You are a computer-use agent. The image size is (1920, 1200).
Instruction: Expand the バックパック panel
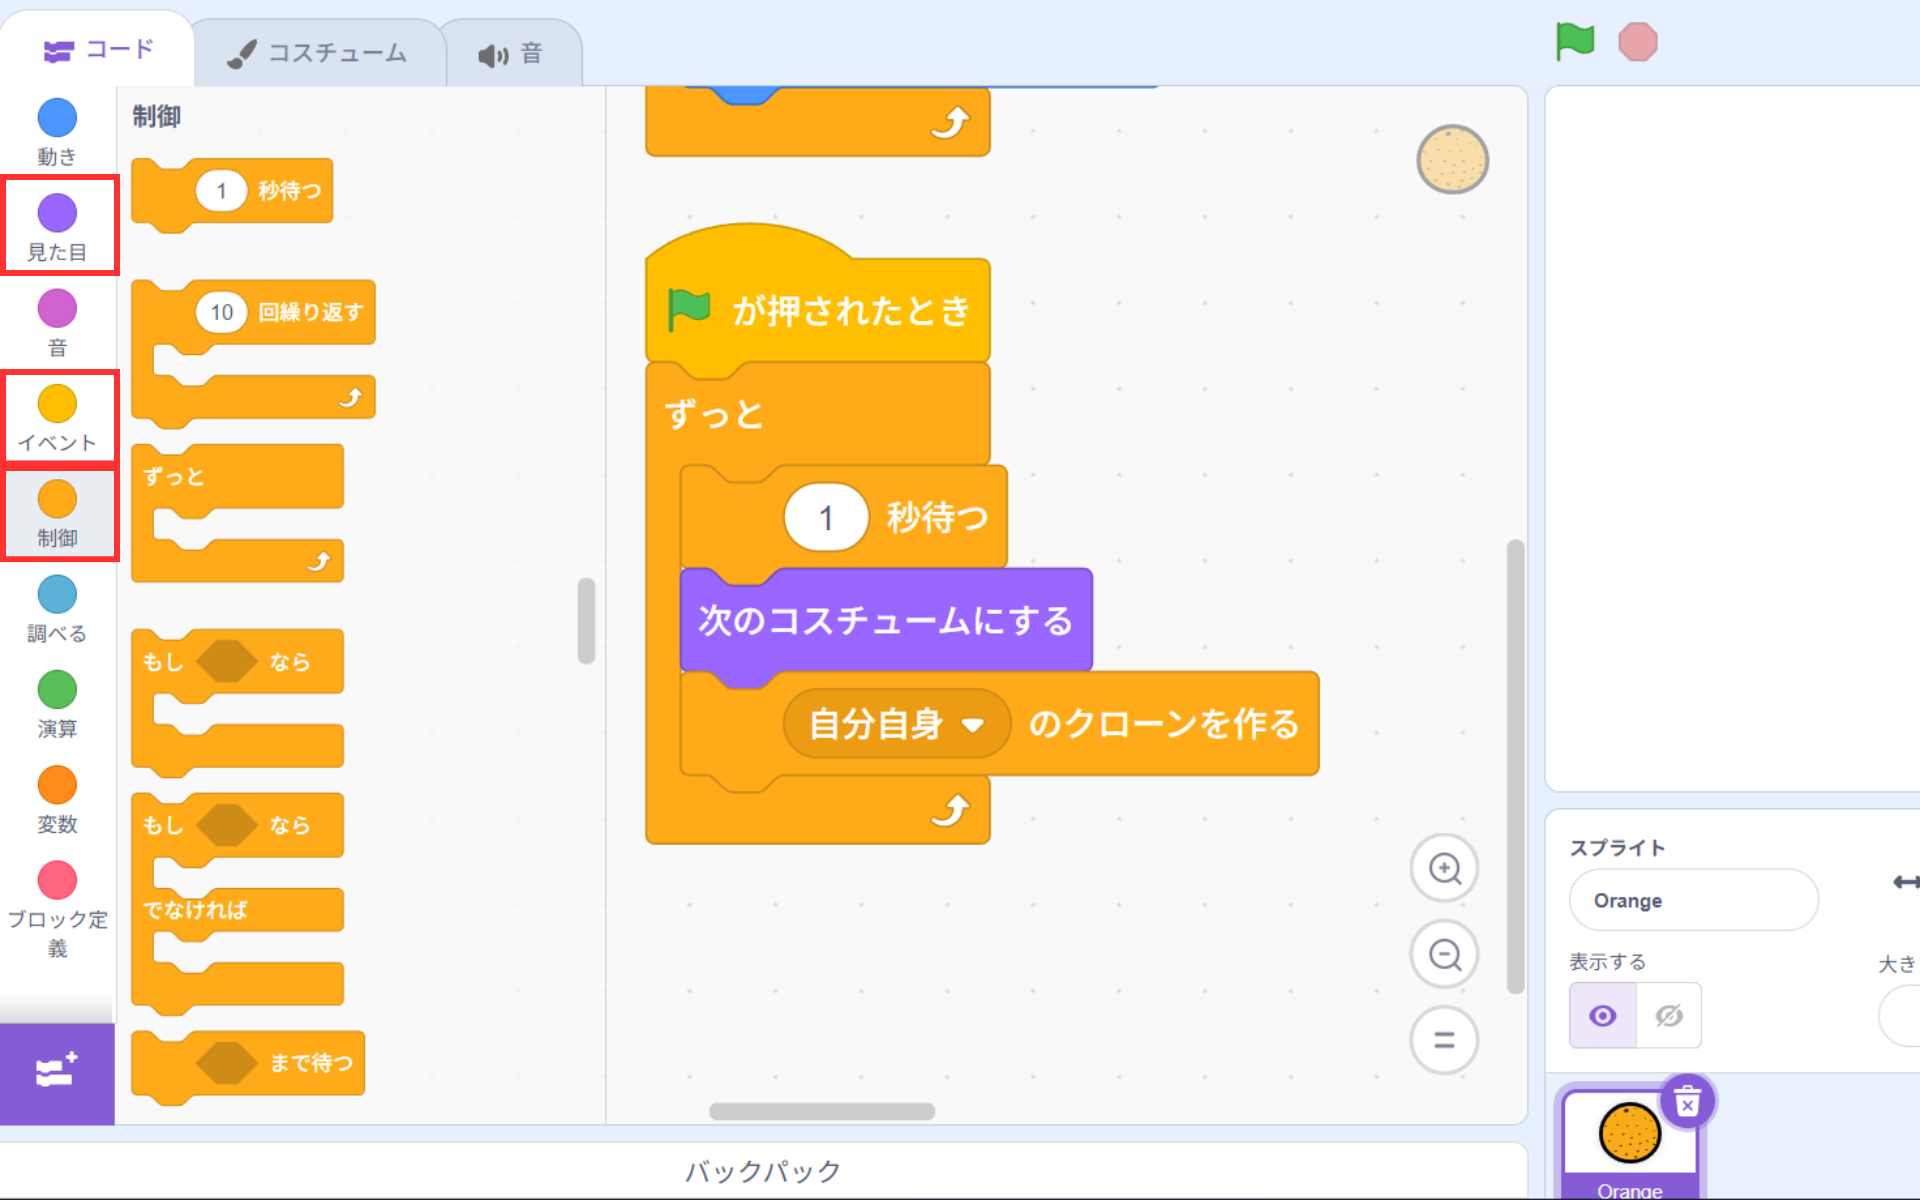point(762,1170)
